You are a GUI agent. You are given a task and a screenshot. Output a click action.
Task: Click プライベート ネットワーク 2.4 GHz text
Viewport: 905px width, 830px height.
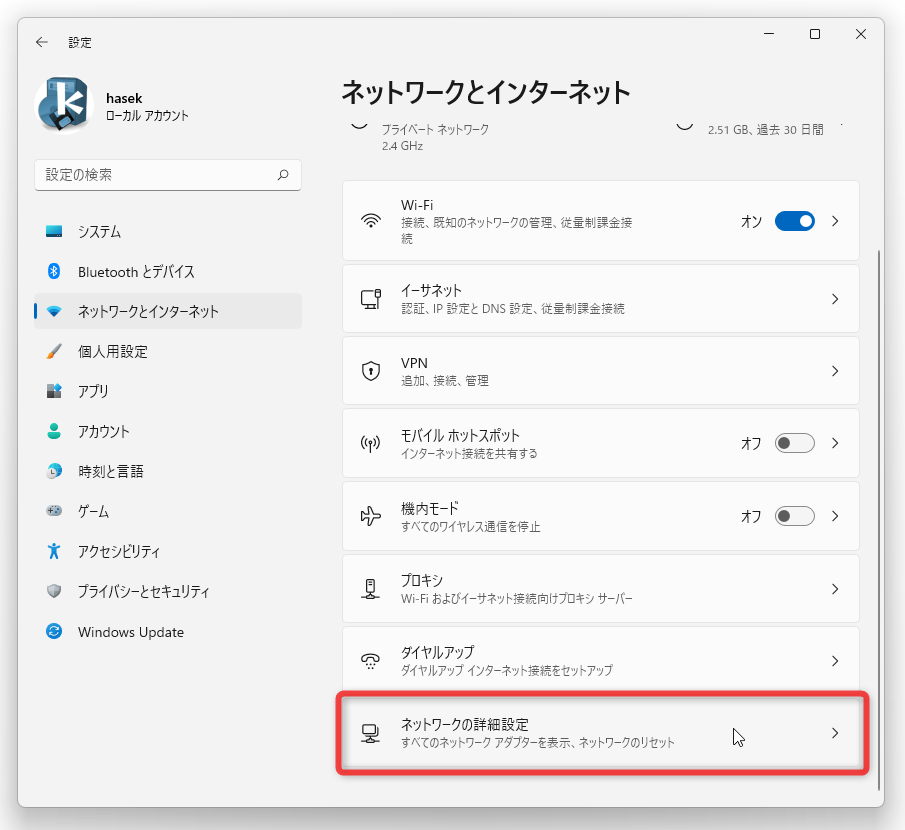coord(435,137)
